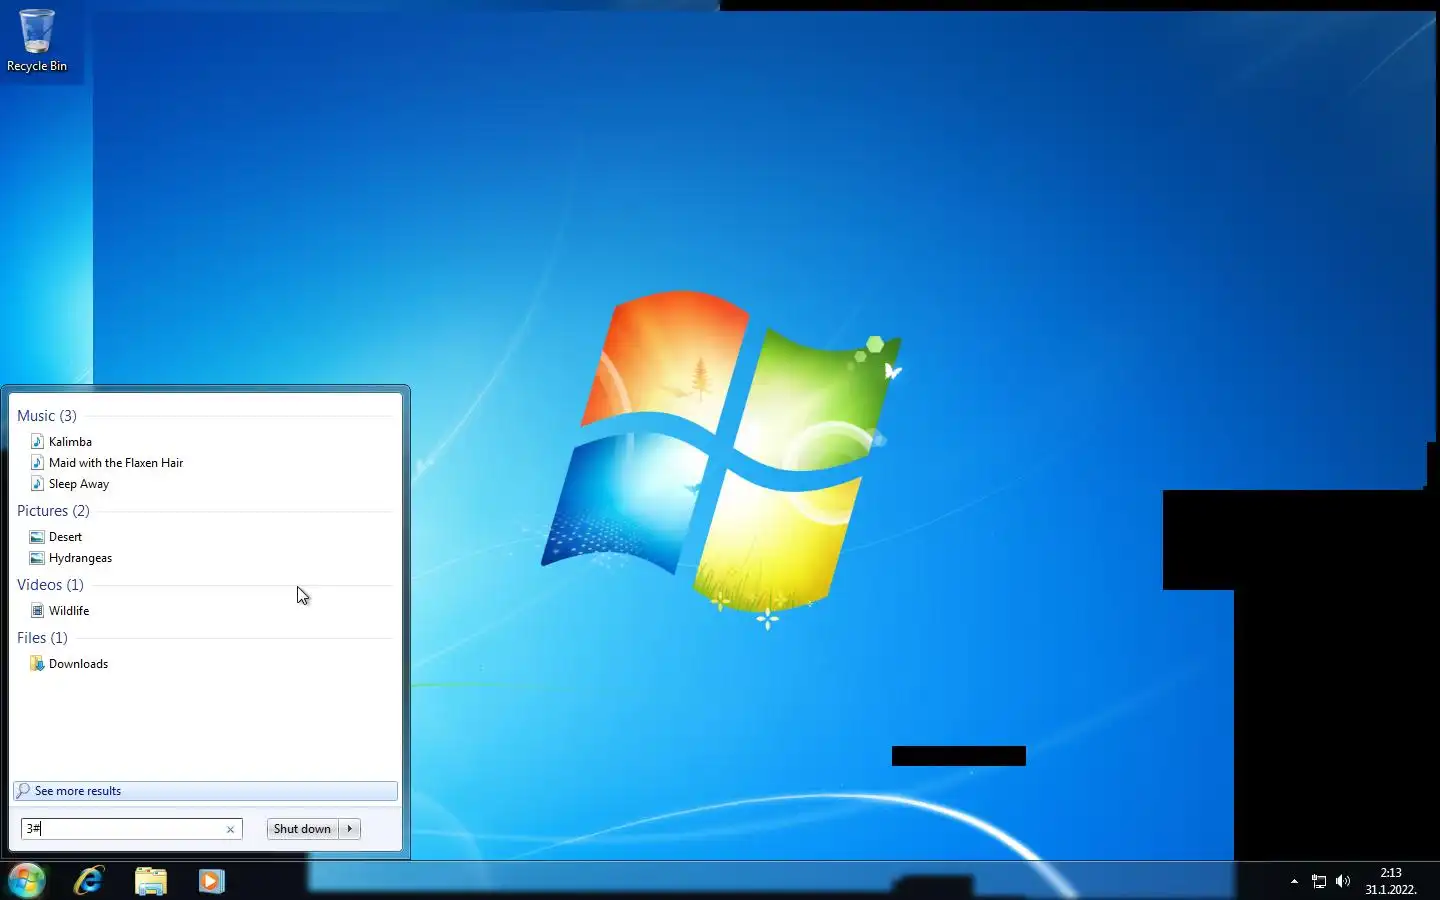
Task: Click the Windows Start orb
Action: [x=27, y=880]
